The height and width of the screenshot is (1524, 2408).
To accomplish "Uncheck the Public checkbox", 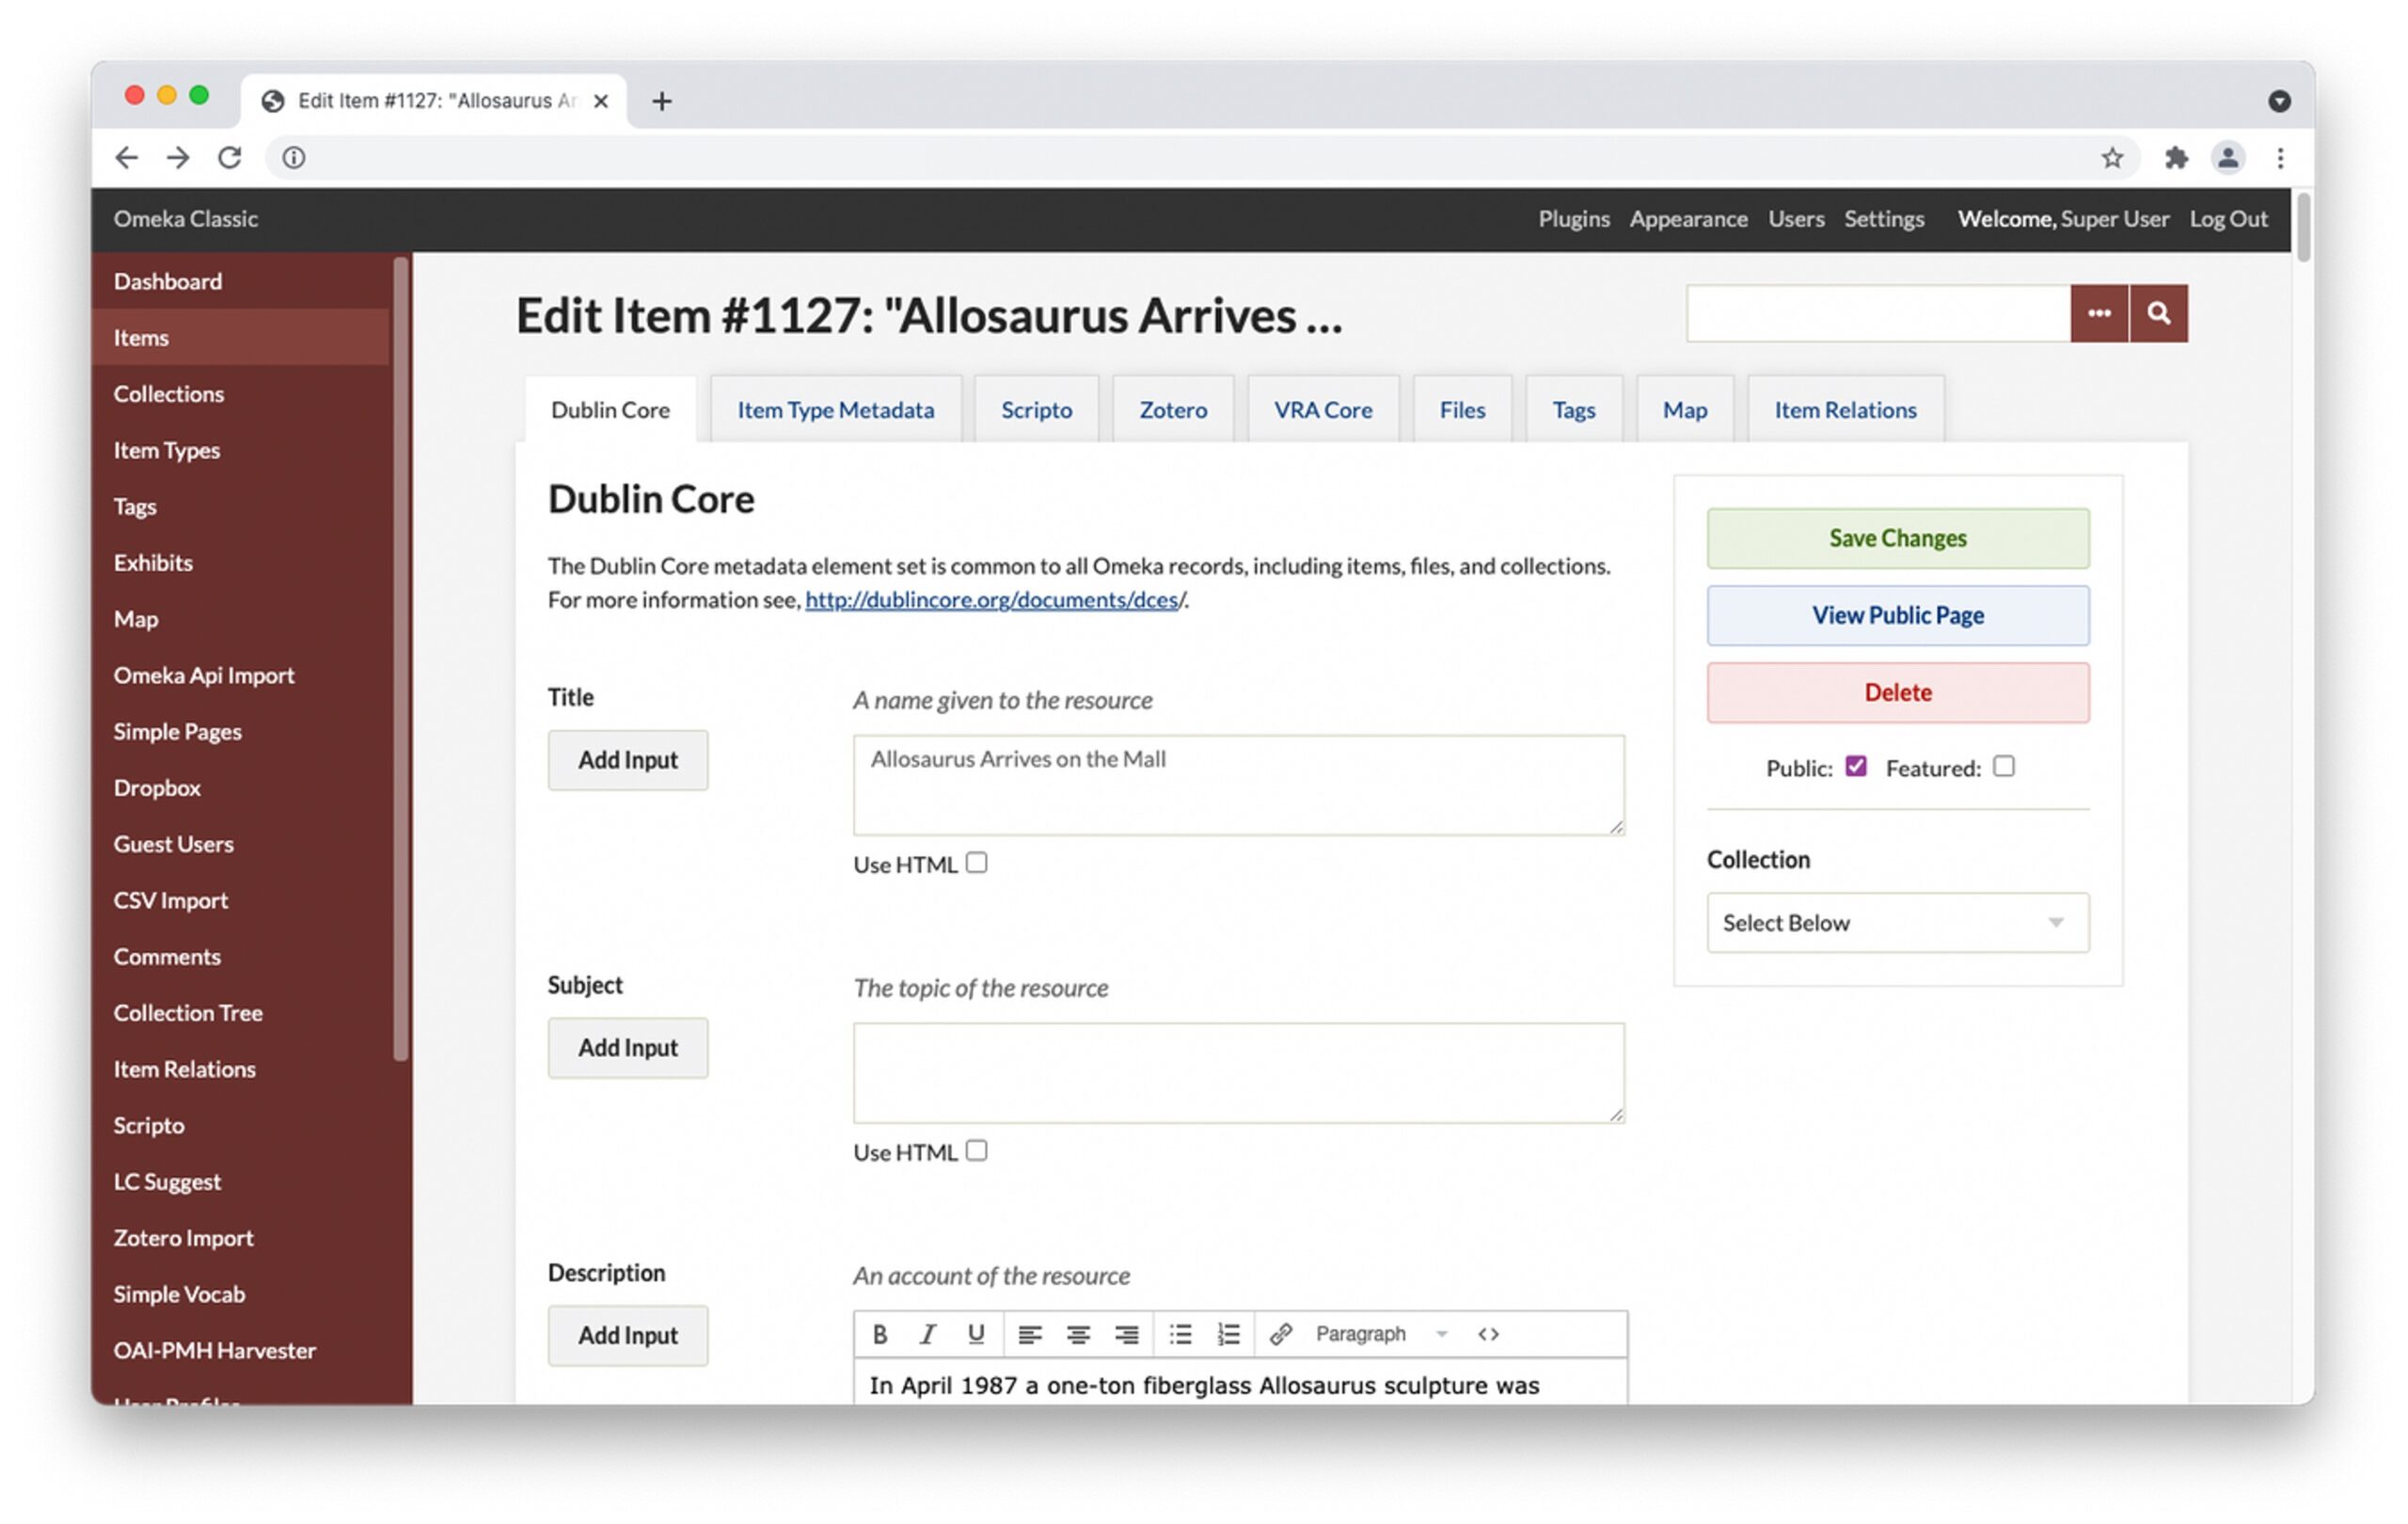I will pos(1856,767).
